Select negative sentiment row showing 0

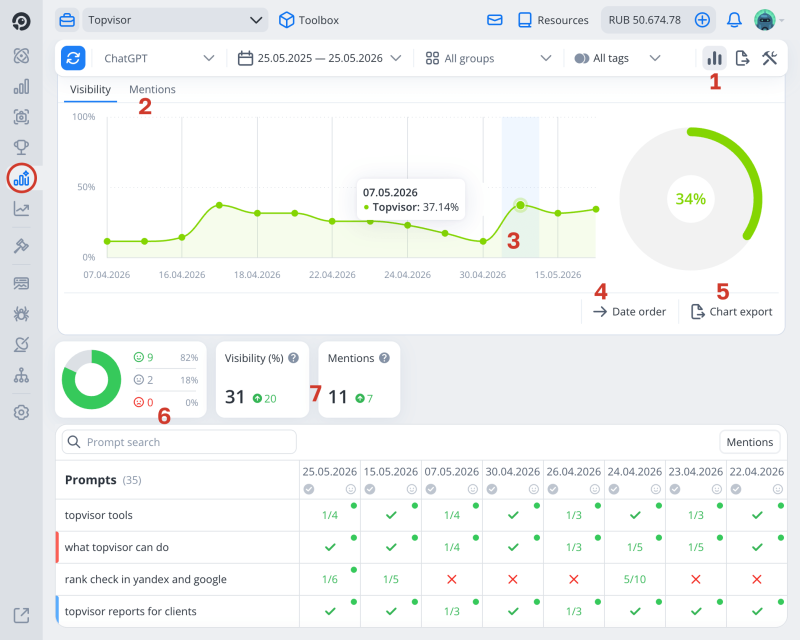point(166,402)
